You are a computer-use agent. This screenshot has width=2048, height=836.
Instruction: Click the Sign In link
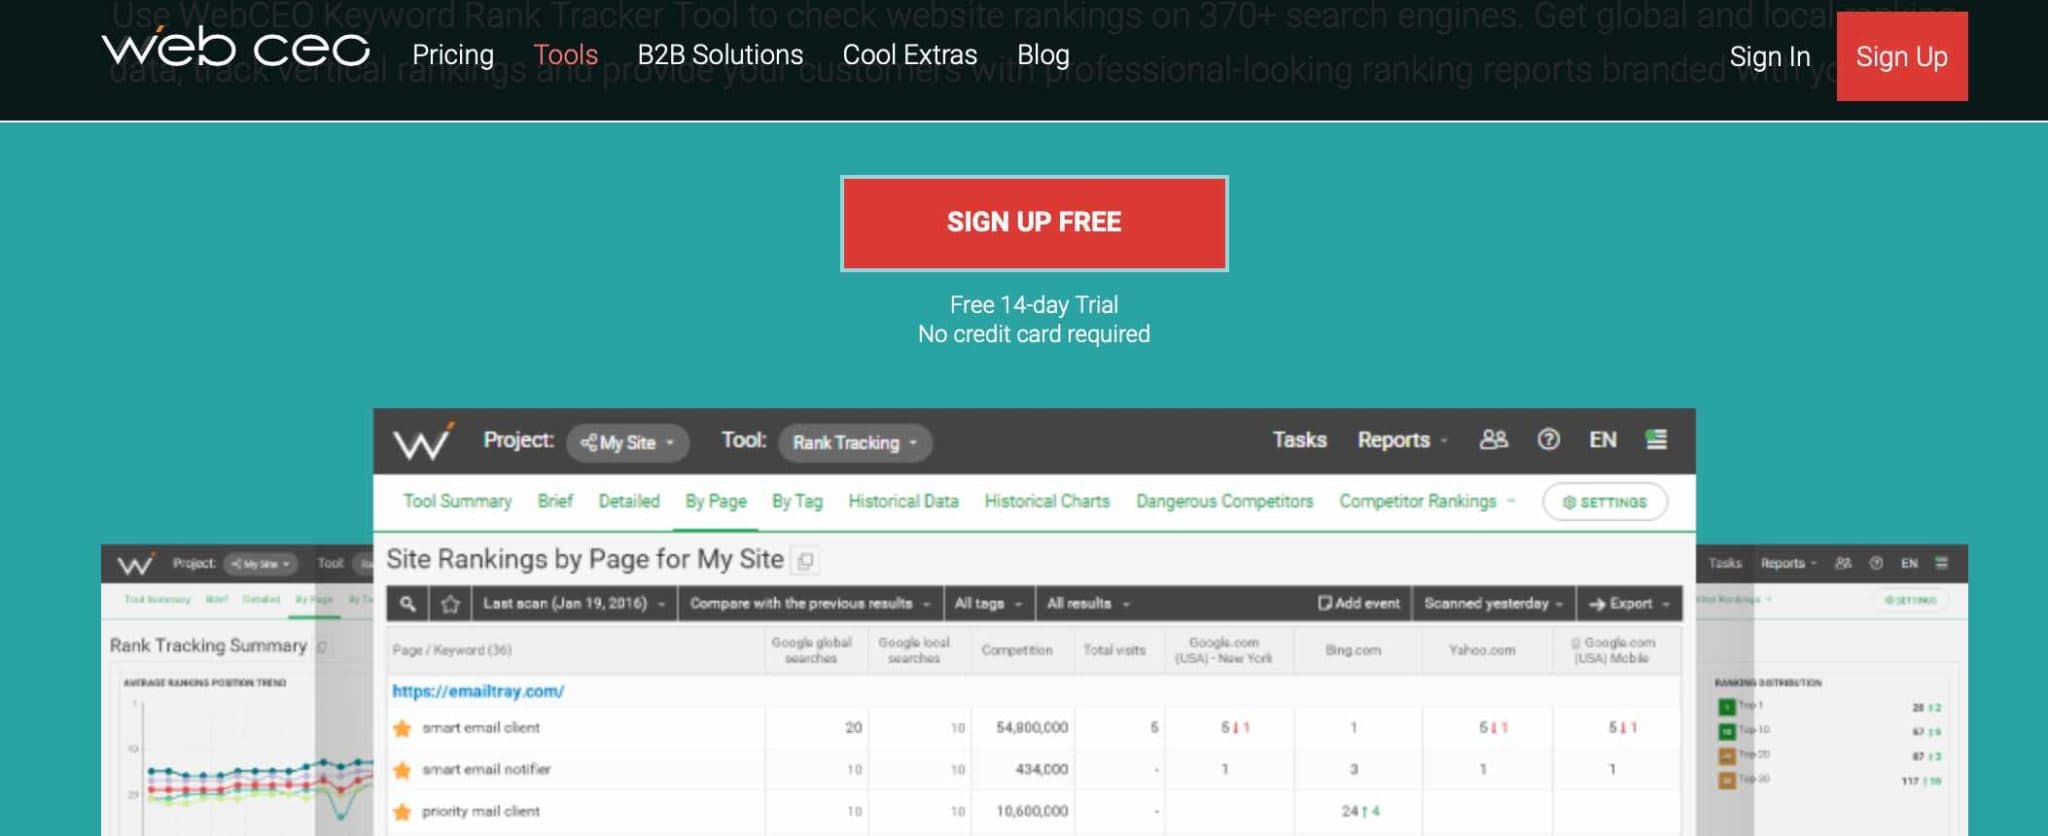pyautogui.click(x=1769, y=57)
